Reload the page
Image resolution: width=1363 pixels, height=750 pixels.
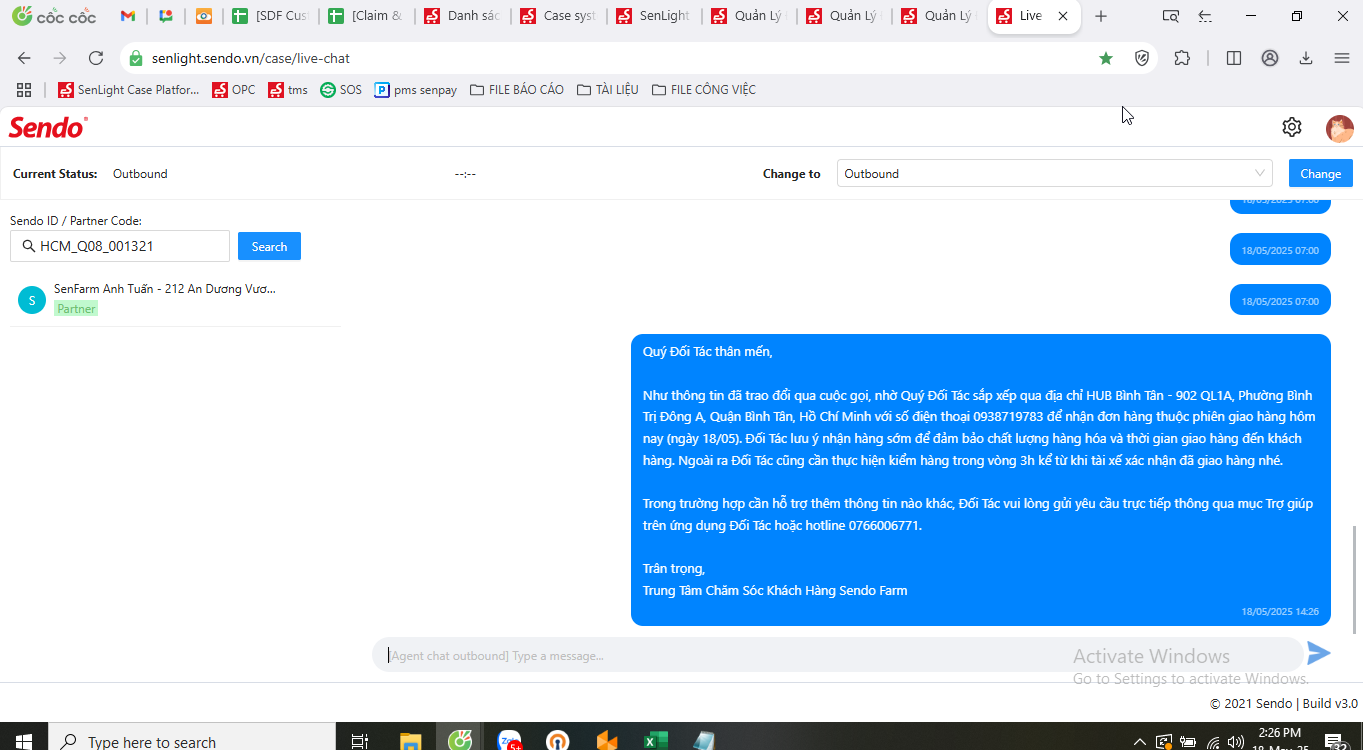coord(96,58)
